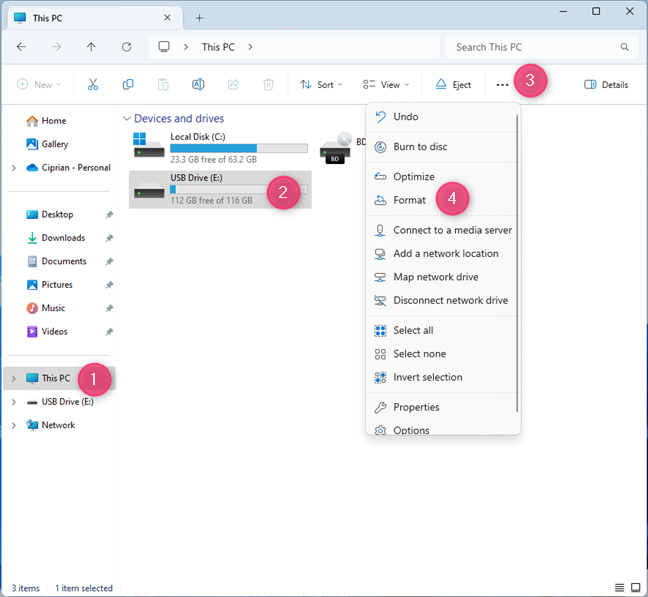
Task: Click the Cut scissors icon in toolbar
Action: (x=93, y=85)
